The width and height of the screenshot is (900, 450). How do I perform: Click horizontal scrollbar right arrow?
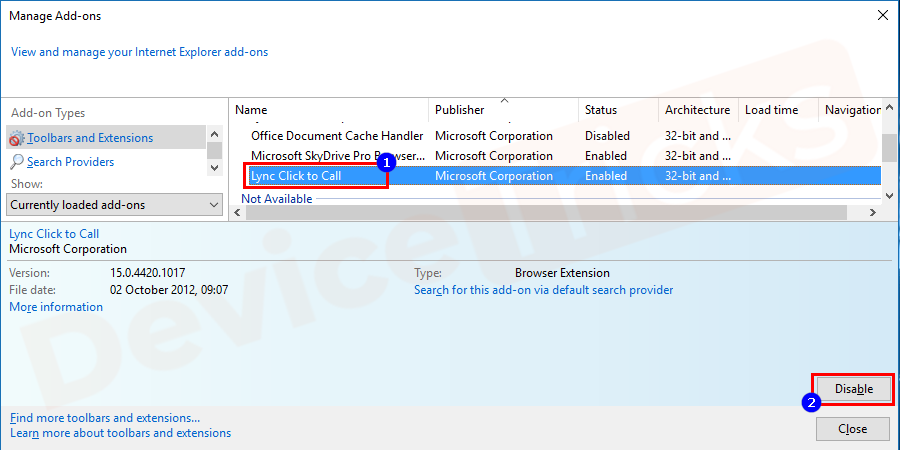click(872, 212)
